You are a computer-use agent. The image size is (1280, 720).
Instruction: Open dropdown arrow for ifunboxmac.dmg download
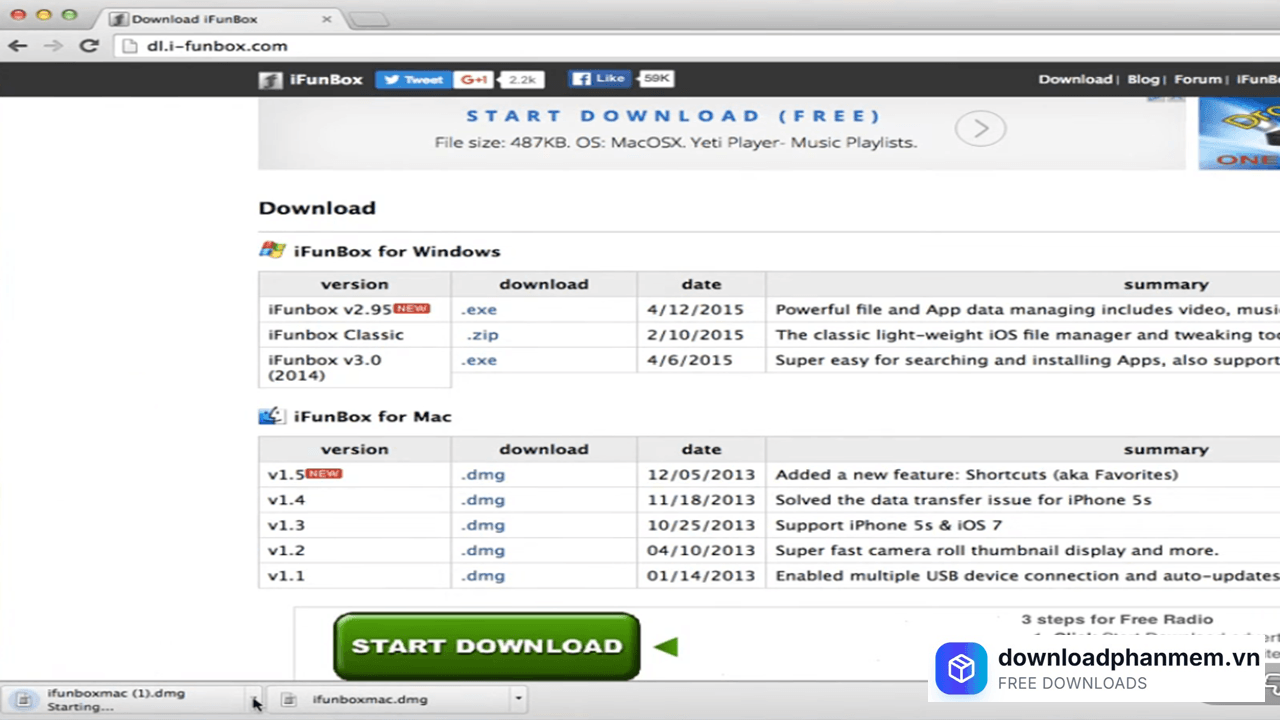click(x=518, y=699)
